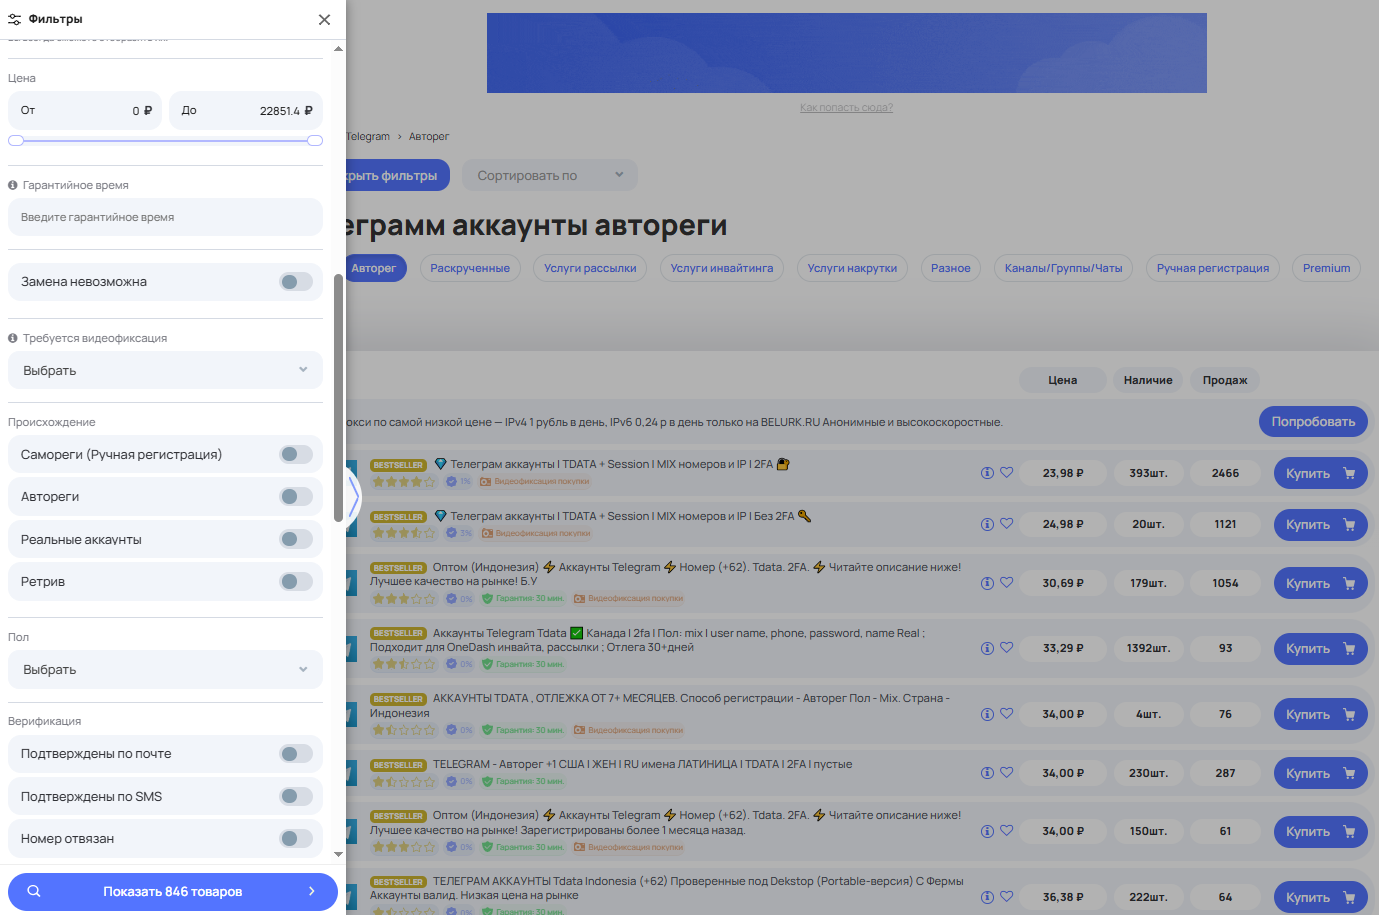Select Каналы/Группы/Чаты category tab
The width and height of the screenshot is (1379, 915).
tap(1063, 268)
